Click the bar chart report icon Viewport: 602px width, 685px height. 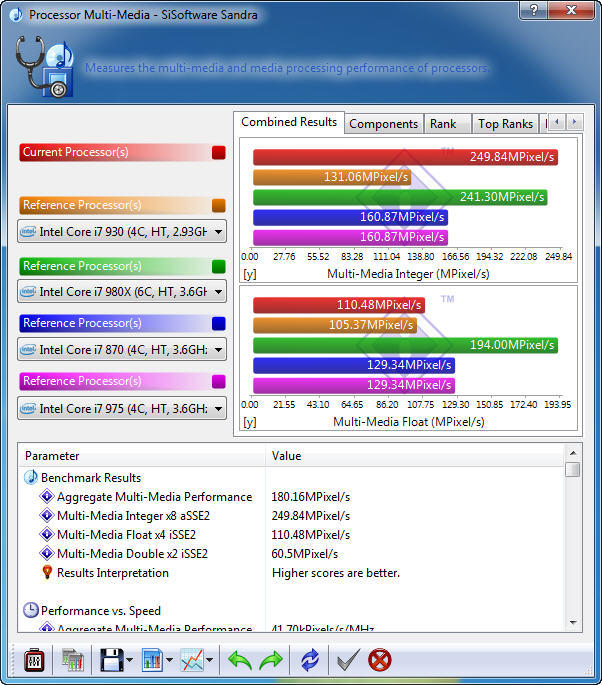point(152,660)
